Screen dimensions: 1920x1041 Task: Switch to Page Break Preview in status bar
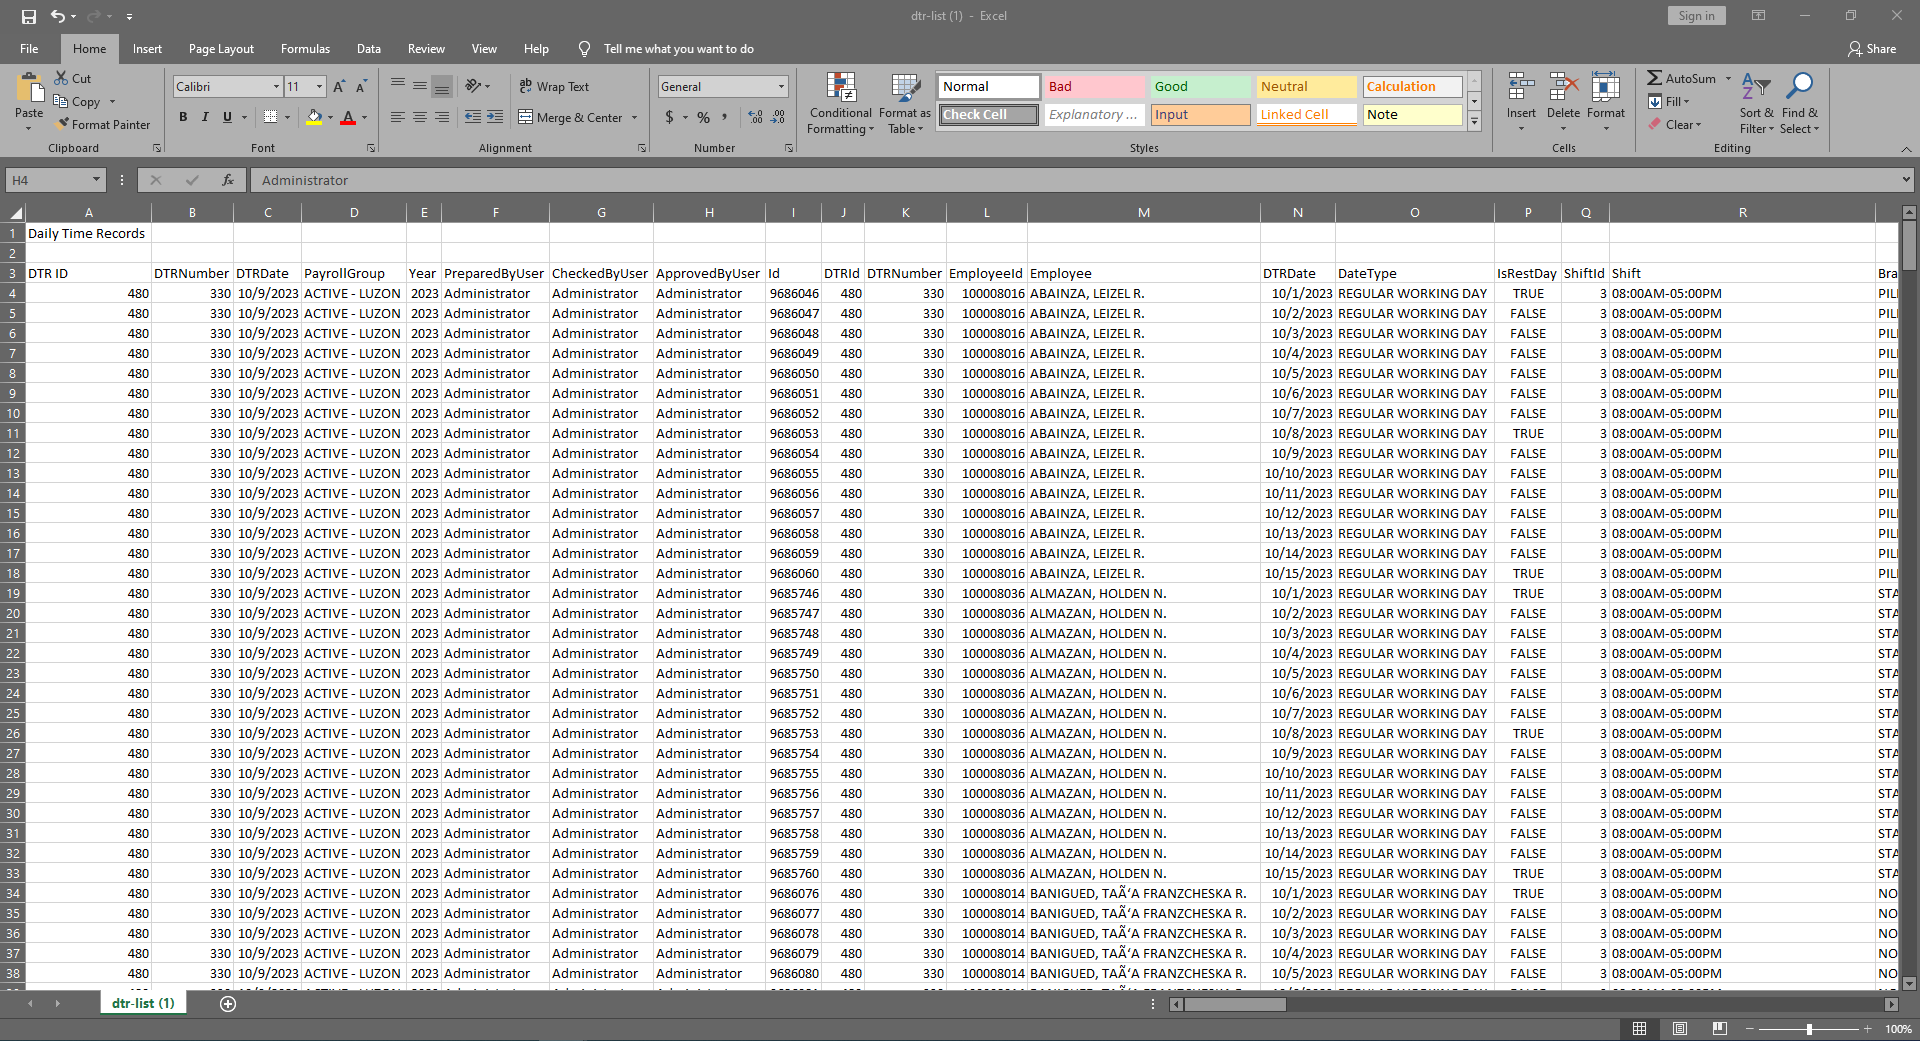tap(1719, 1029)
